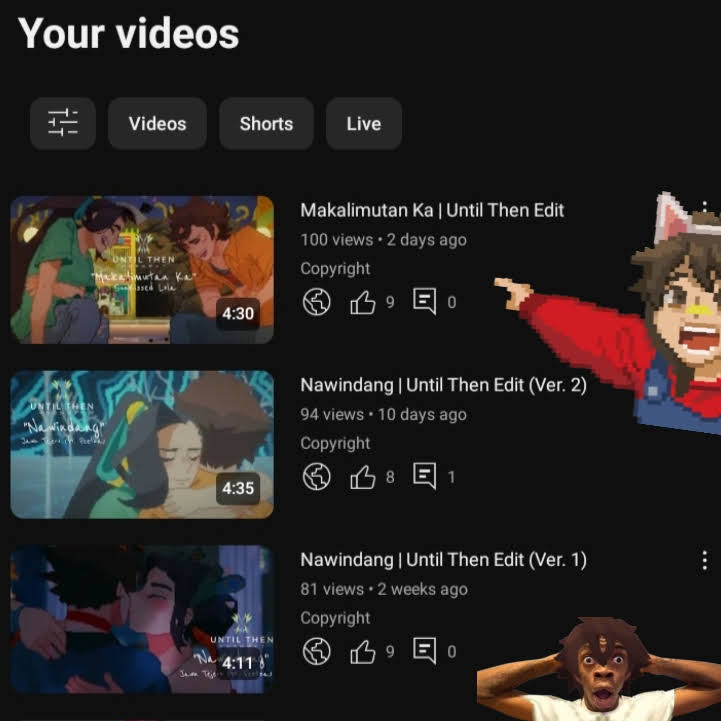
Task: Open the Nawindang Ver. 2 video thumbnail
Action: click(x=142, y=445)
